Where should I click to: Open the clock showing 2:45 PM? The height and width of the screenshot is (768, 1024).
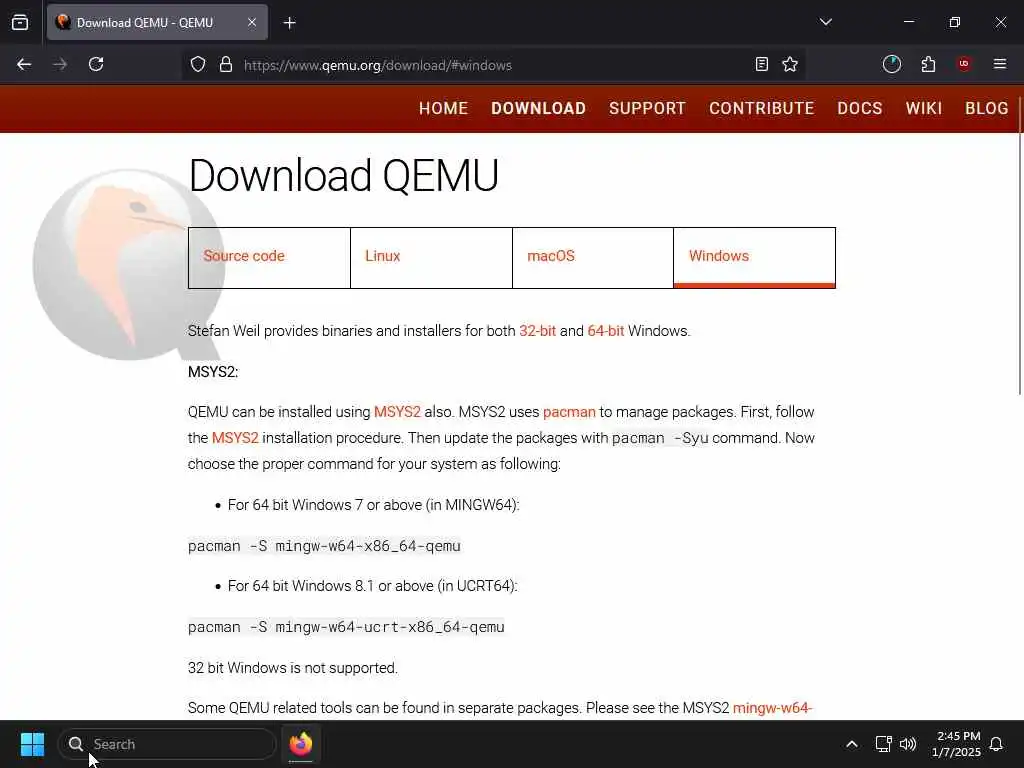click(x=957, y=744)
